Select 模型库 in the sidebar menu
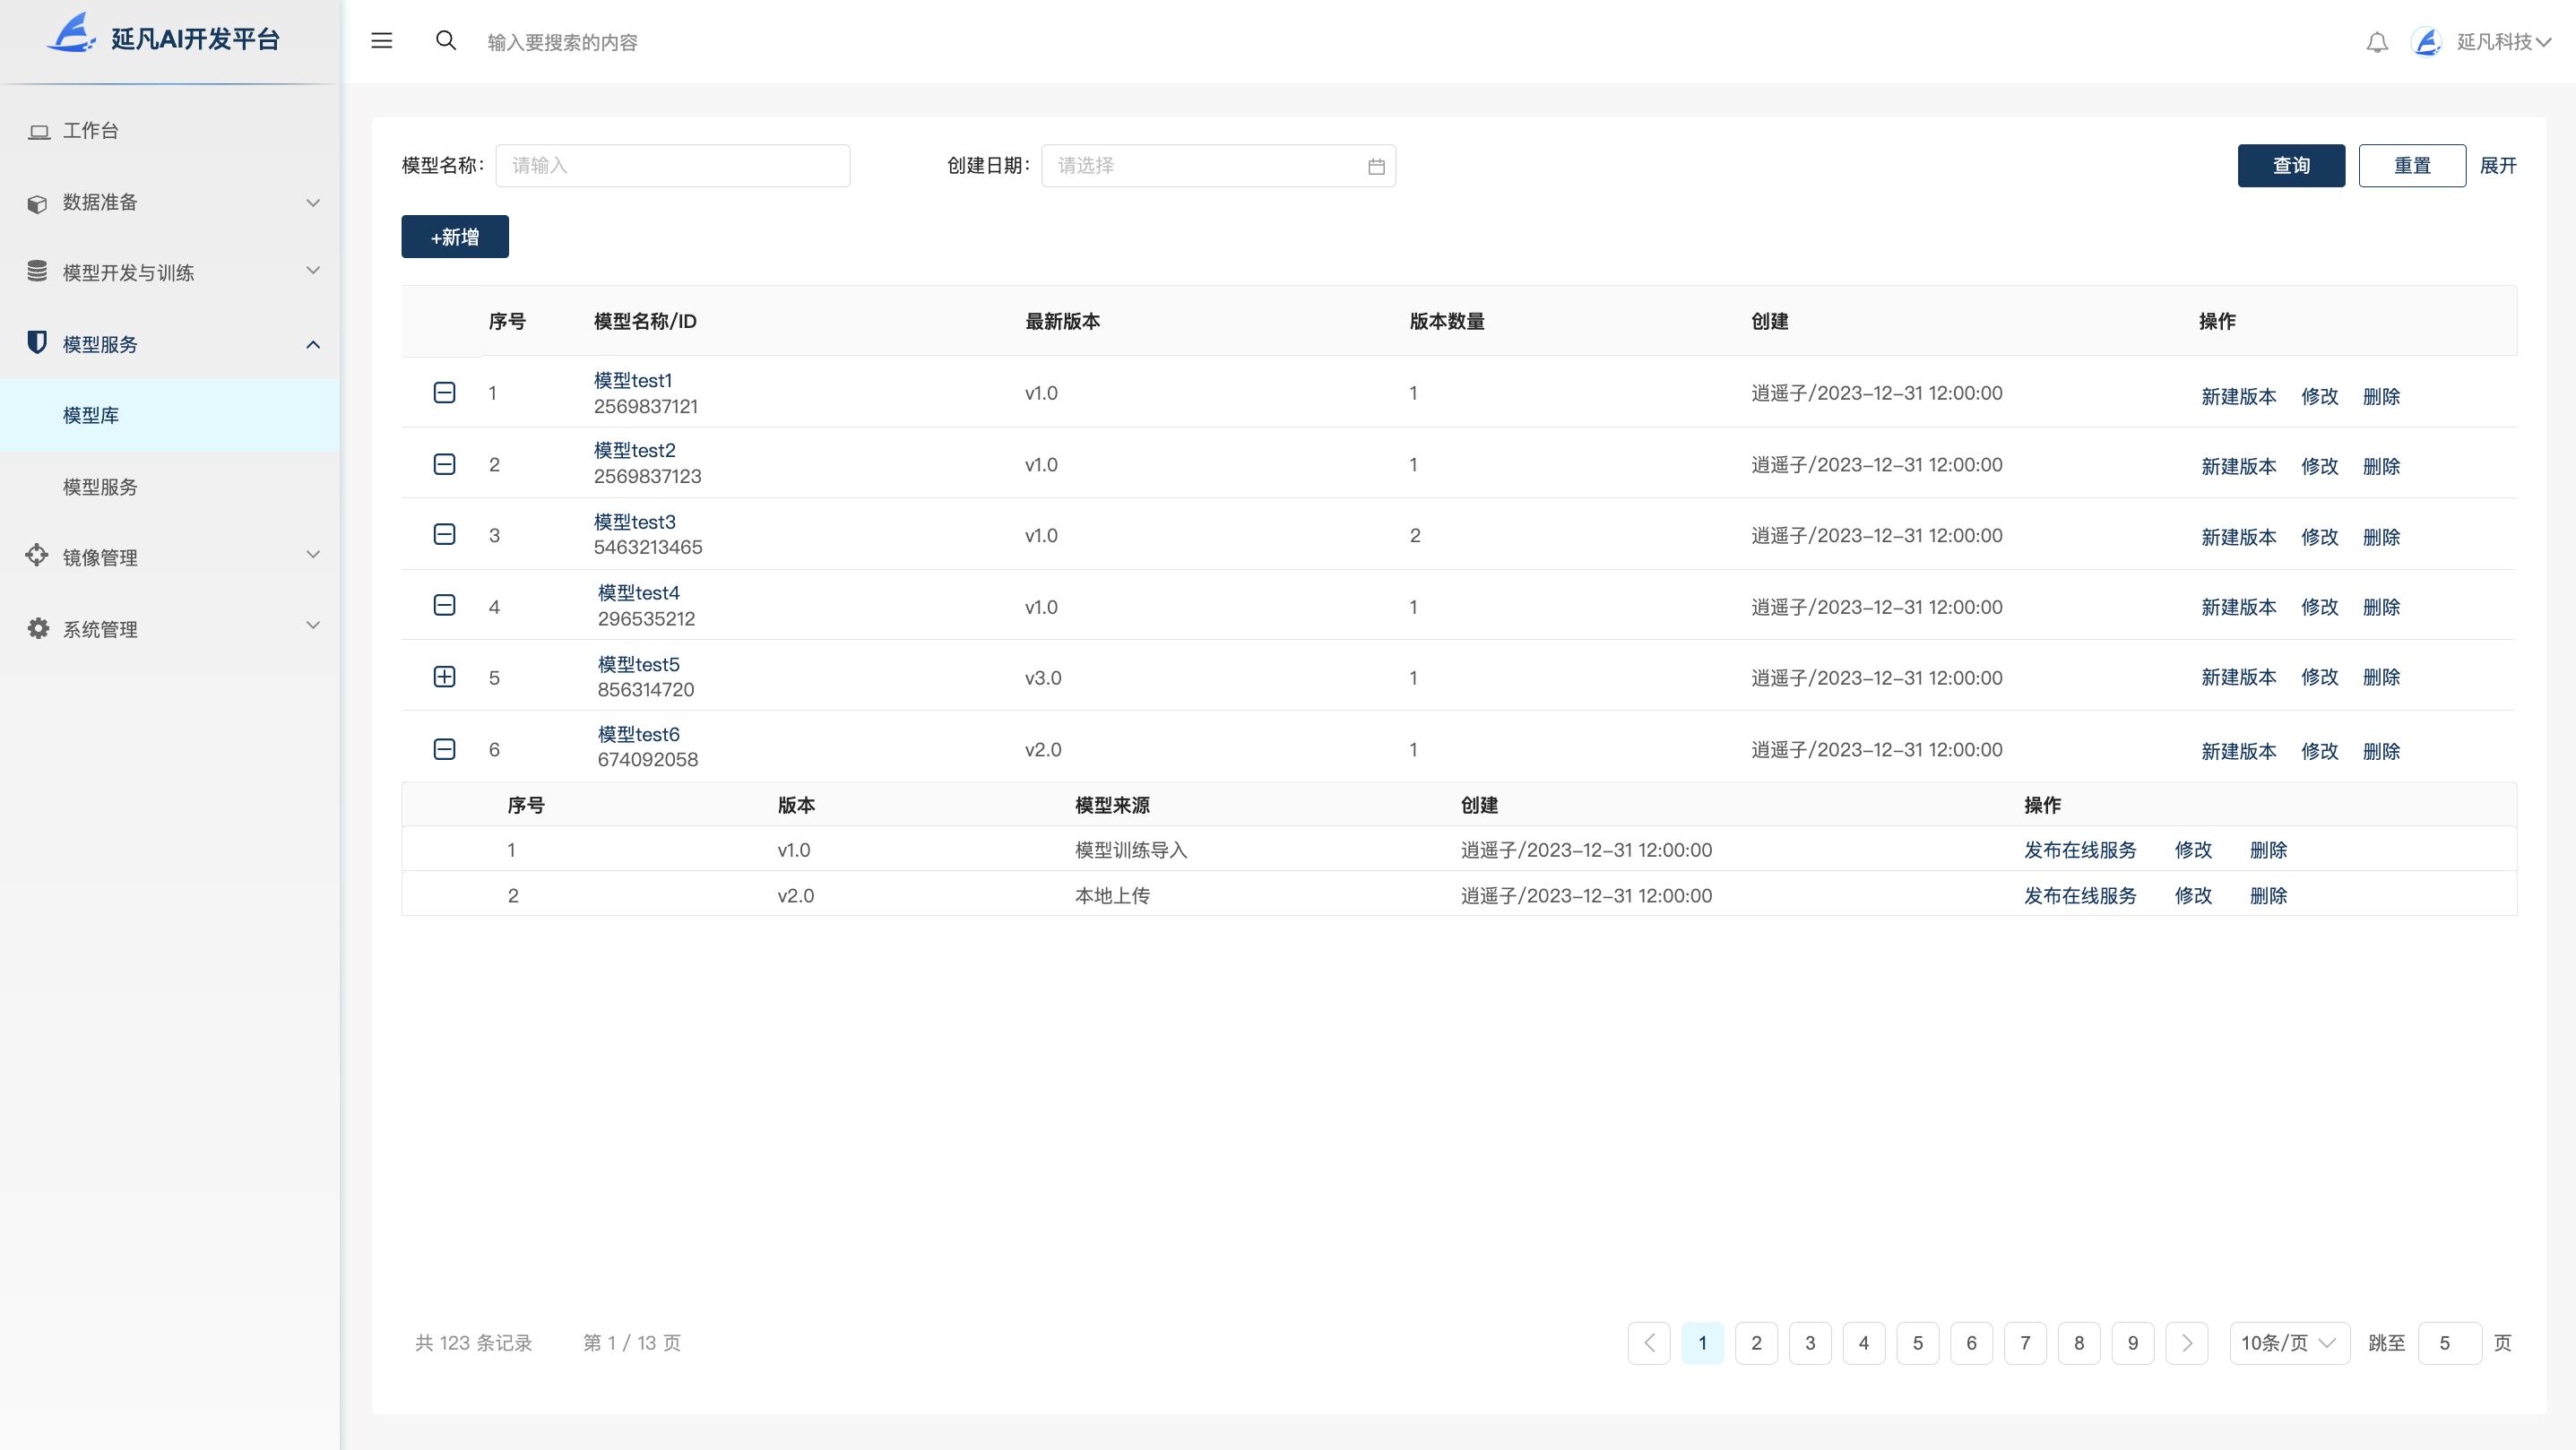The image size is (2576, 1450). [x=91, y=414]
